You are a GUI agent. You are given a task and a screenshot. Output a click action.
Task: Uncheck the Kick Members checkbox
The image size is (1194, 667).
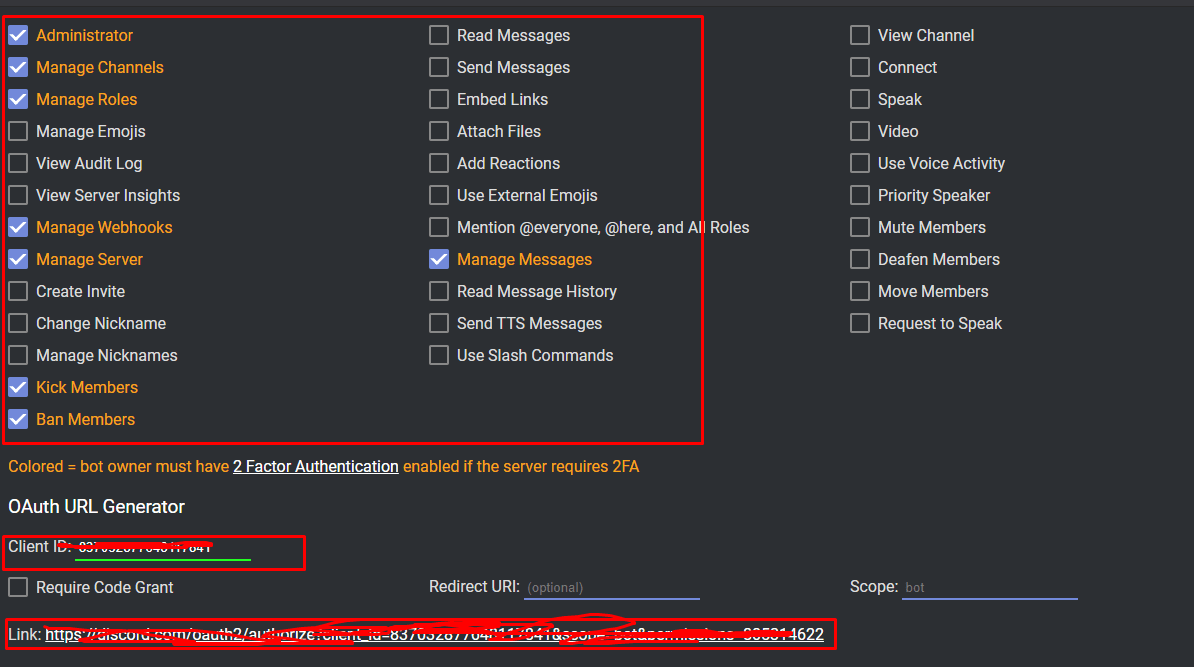tap(18, 387)
